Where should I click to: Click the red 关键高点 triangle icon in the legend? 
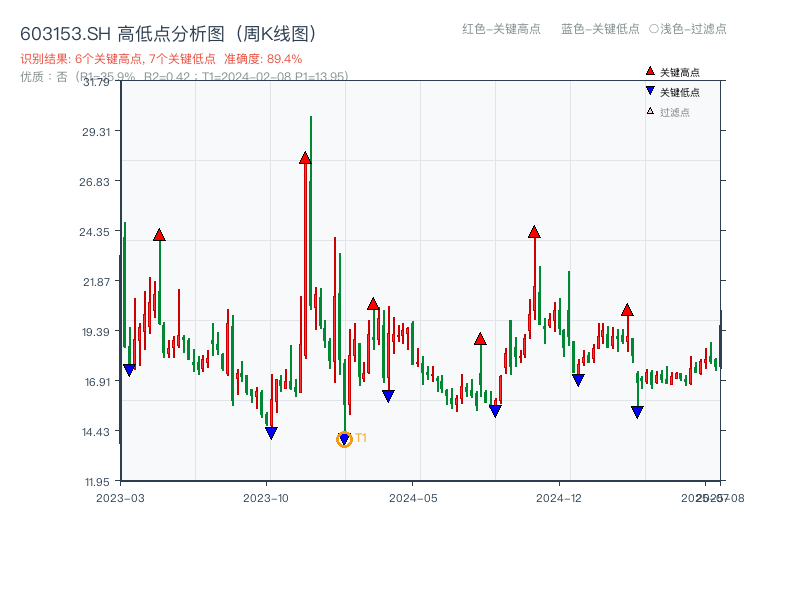pyautogui.click(x=648, y=70)
